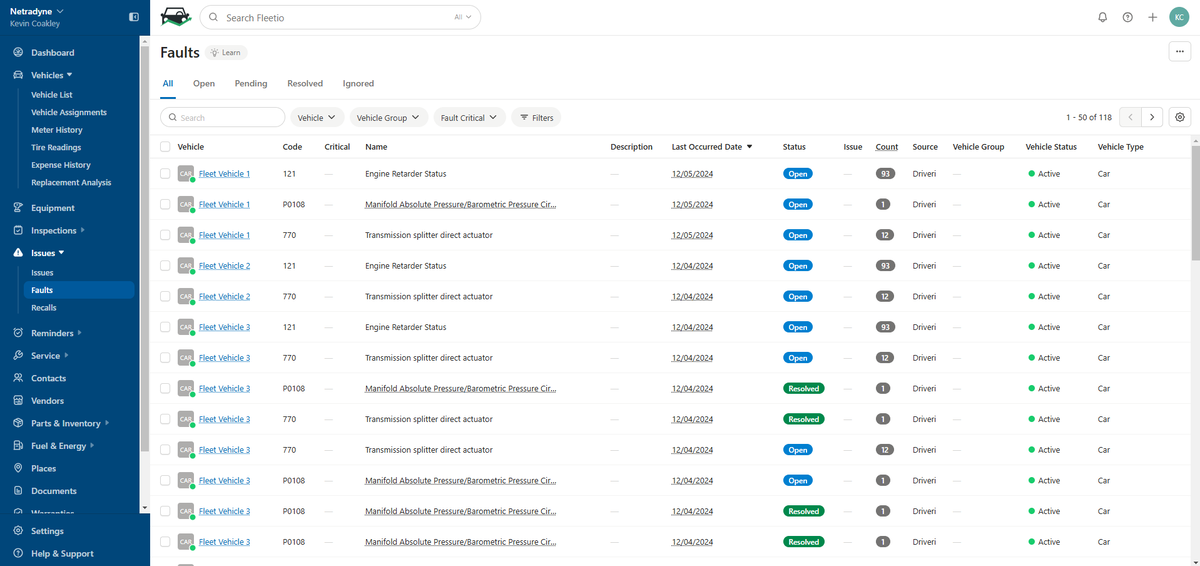Select all rows header checkbox

pyautogui.click(x=165, y=147)
